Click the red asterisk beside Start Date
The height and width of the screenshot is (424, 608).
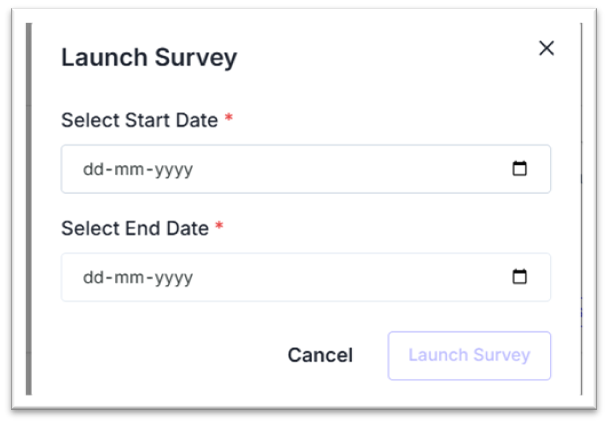(x=229, y=120)
